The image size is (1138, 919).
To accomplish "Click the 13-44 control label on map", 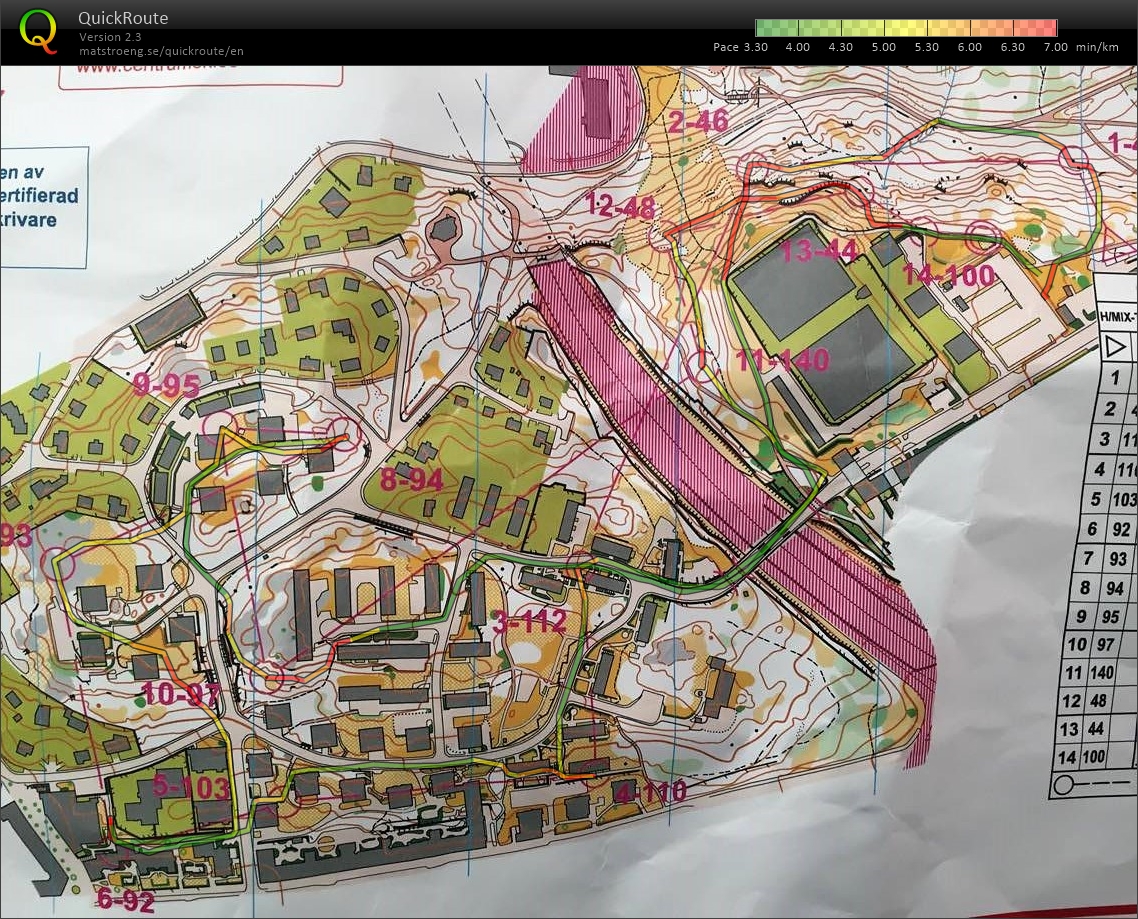I will 820,250.
